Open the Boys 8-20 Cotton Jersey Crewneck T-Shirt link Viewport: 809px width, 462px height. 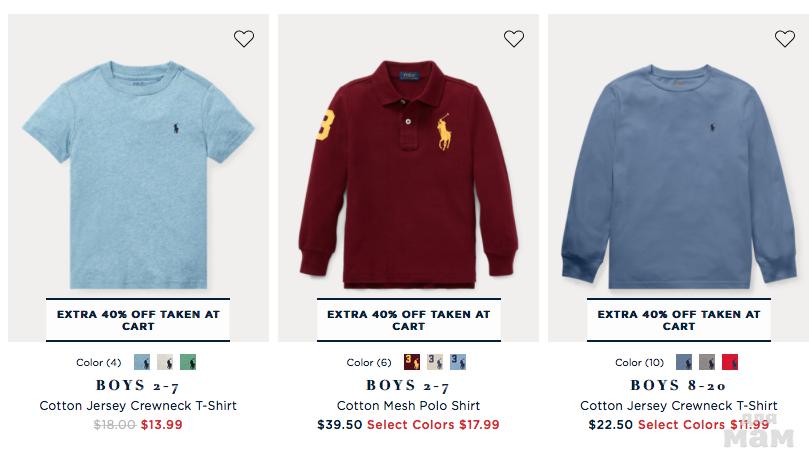[678, 406]
